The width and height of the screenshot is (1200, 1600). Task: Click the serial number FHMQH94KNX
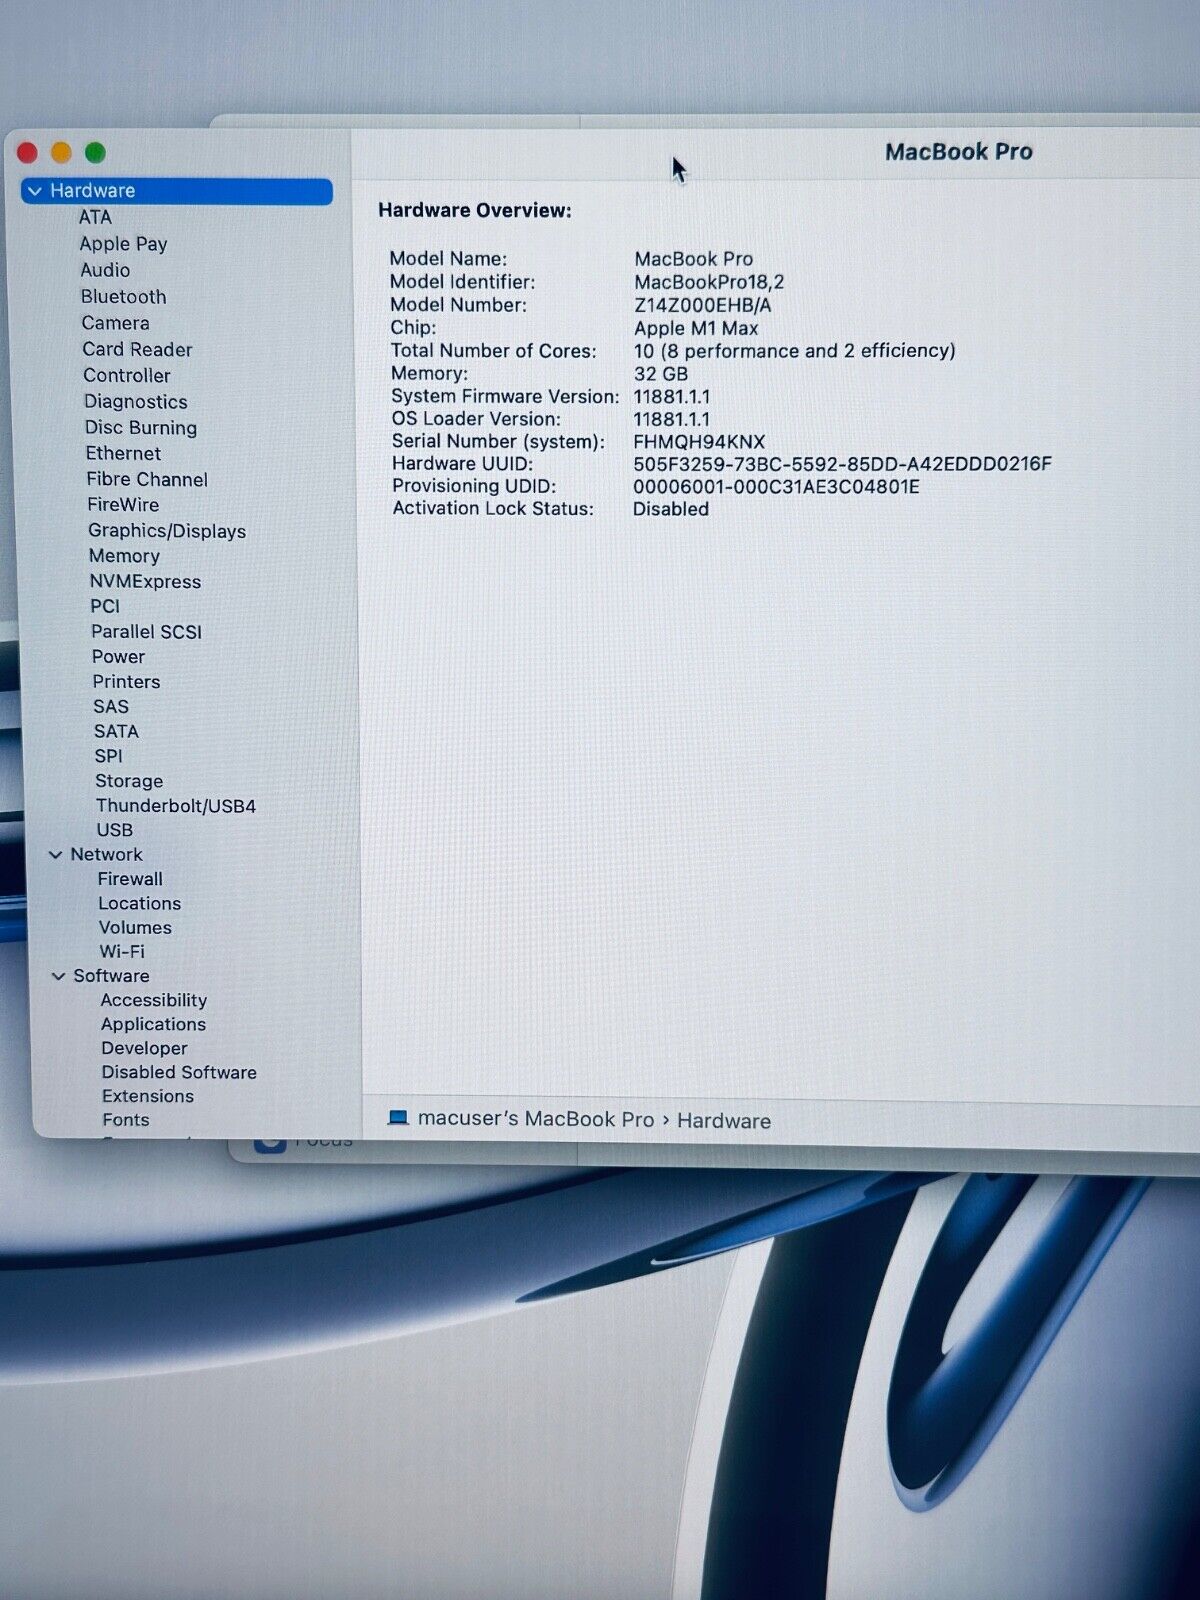699,442
